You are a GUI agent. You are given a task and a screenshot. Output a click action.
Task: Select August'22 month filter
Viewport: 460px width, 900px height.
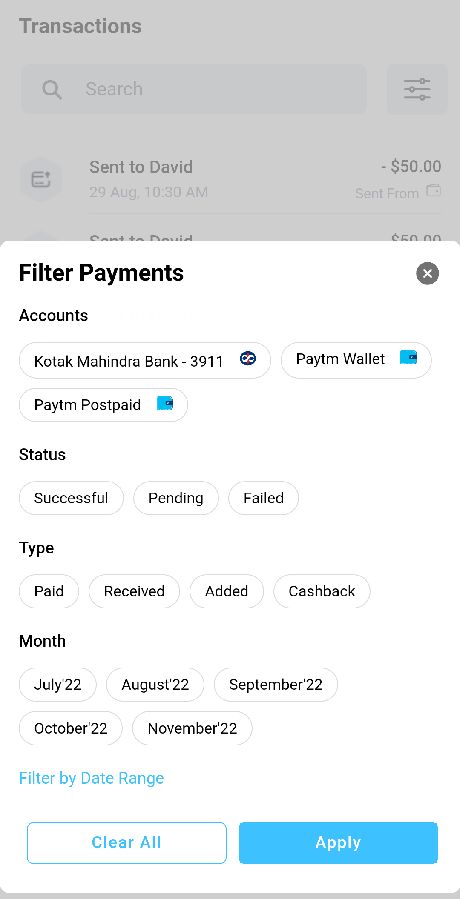tap(155, 684)
